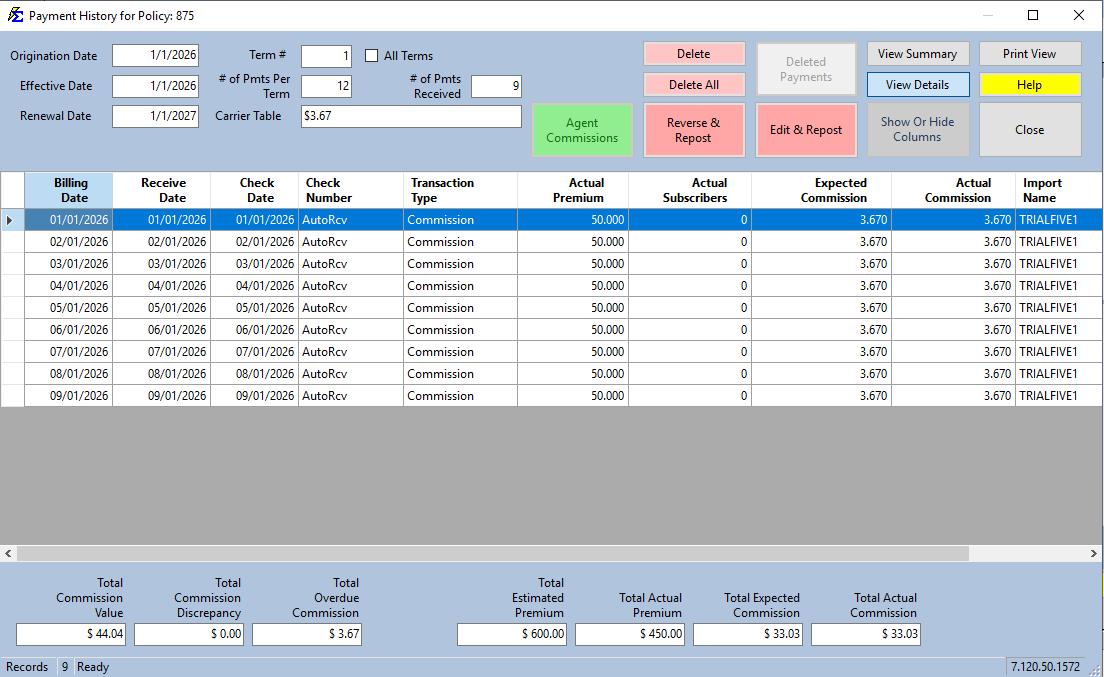This screenshot has height=677, width=1104.
Task: Select billing date 02/01/2026 cell
Action: tap(69, 241)
